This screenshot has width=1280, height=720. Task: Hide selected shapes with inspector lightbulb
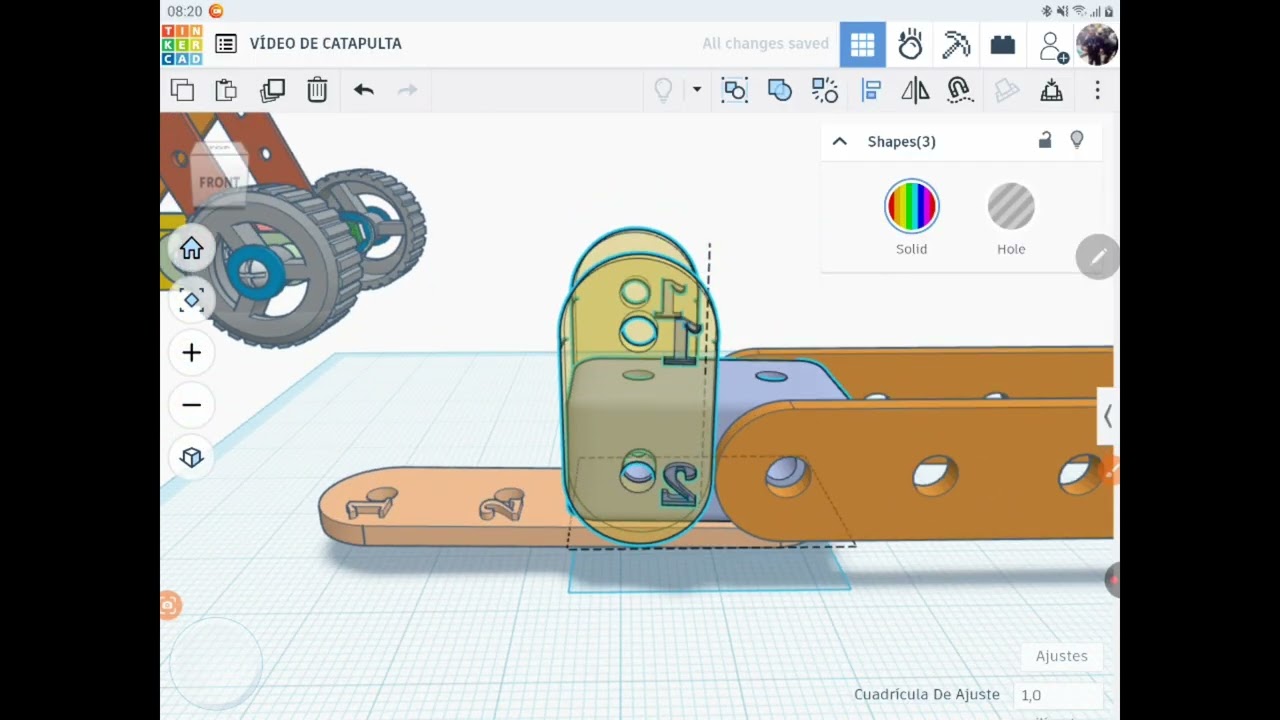point(1077,140)
